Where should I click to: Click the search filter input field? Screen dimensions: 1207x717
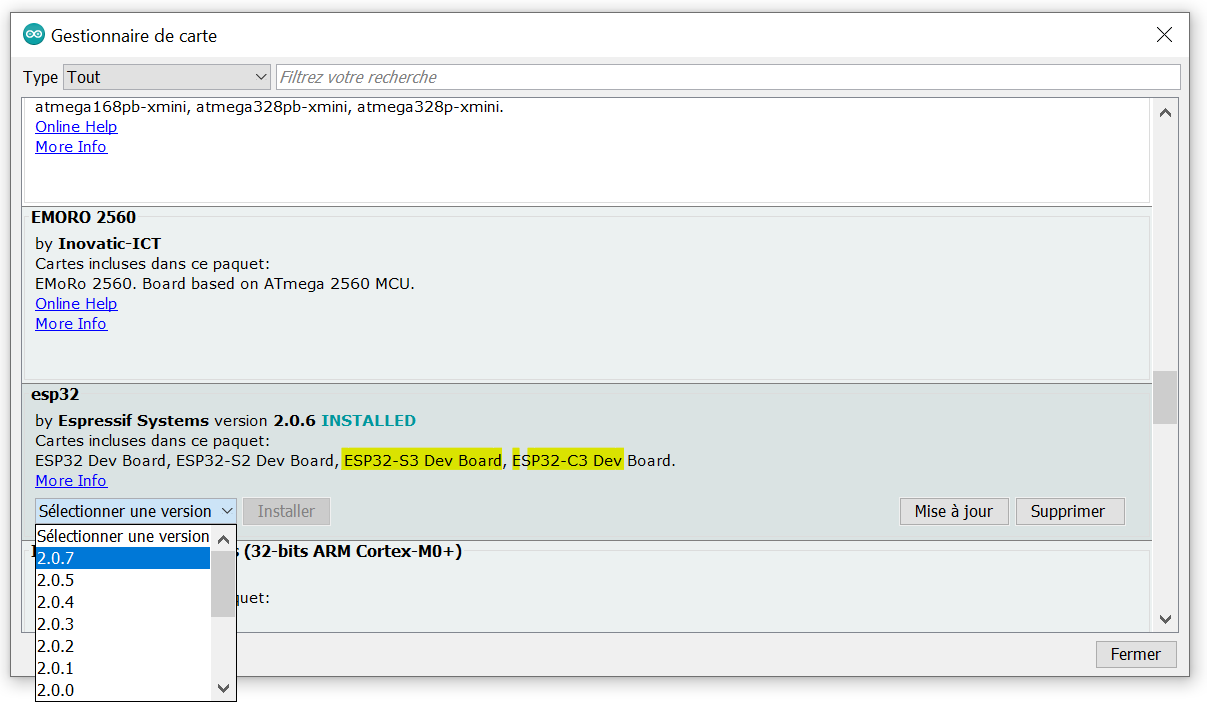click(x=728, y=77)
